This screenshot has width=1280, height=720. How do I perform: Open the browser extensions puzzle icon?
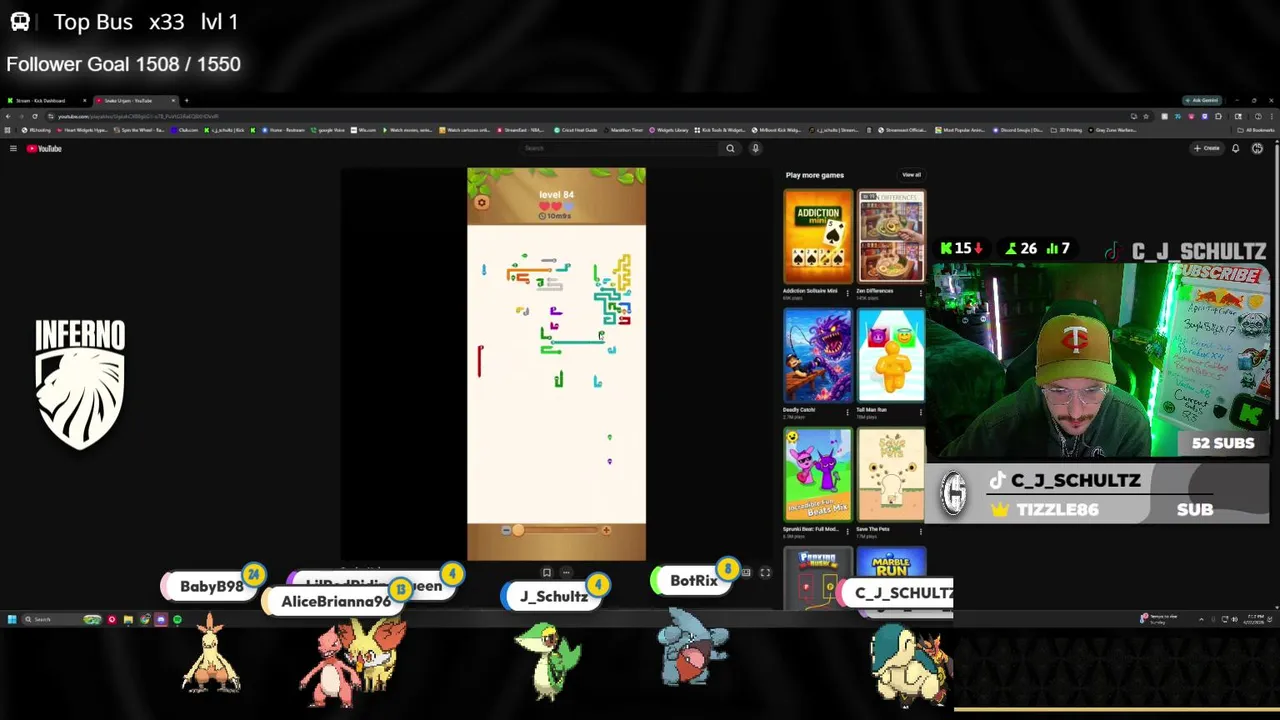pos(1218,116)
